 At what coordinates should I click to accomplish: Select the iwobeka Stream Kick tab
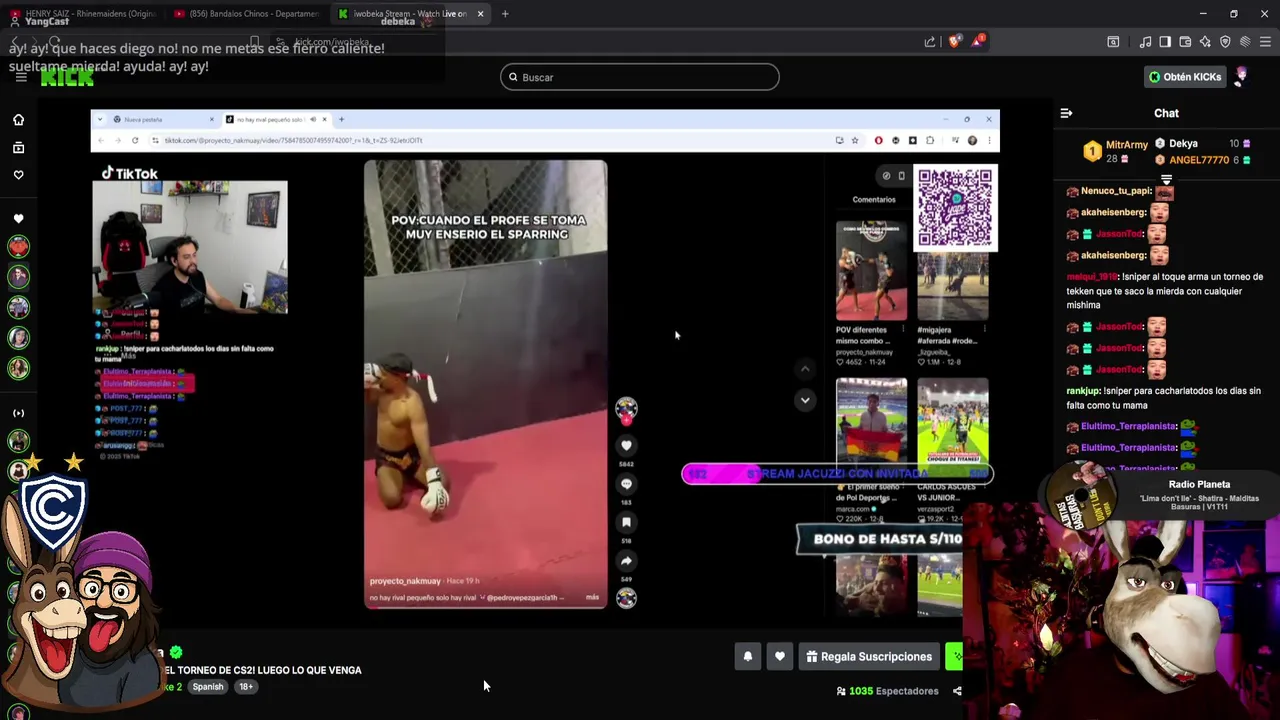point(403,14)
